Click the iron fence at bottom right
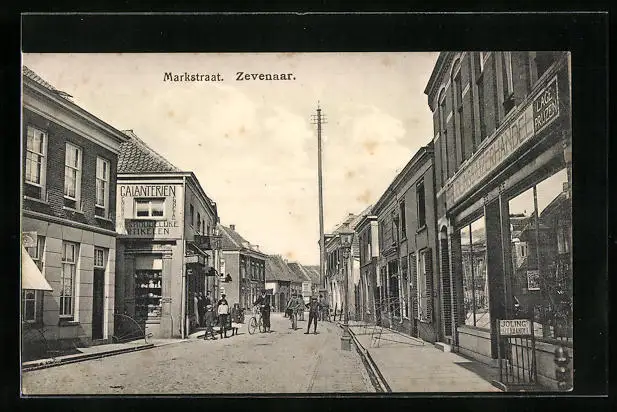This screenshot has height=412, width=617. (518, 358)
